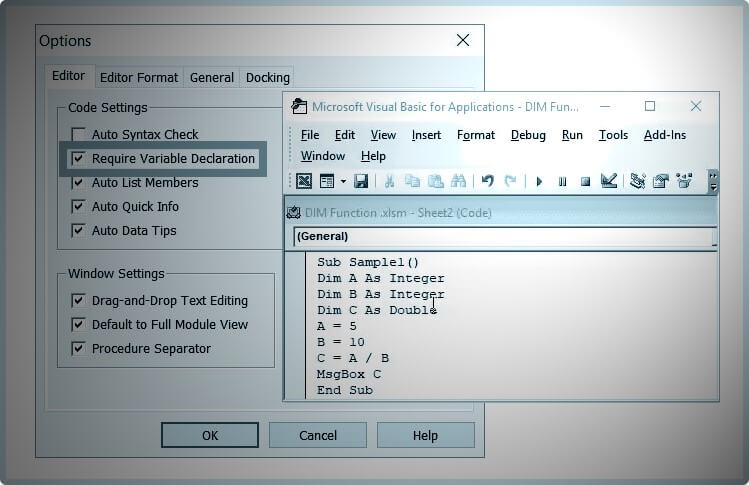Screen dimensions: 749x485
Task: Select the Editor tab in Options
Action: click(69, 76)
